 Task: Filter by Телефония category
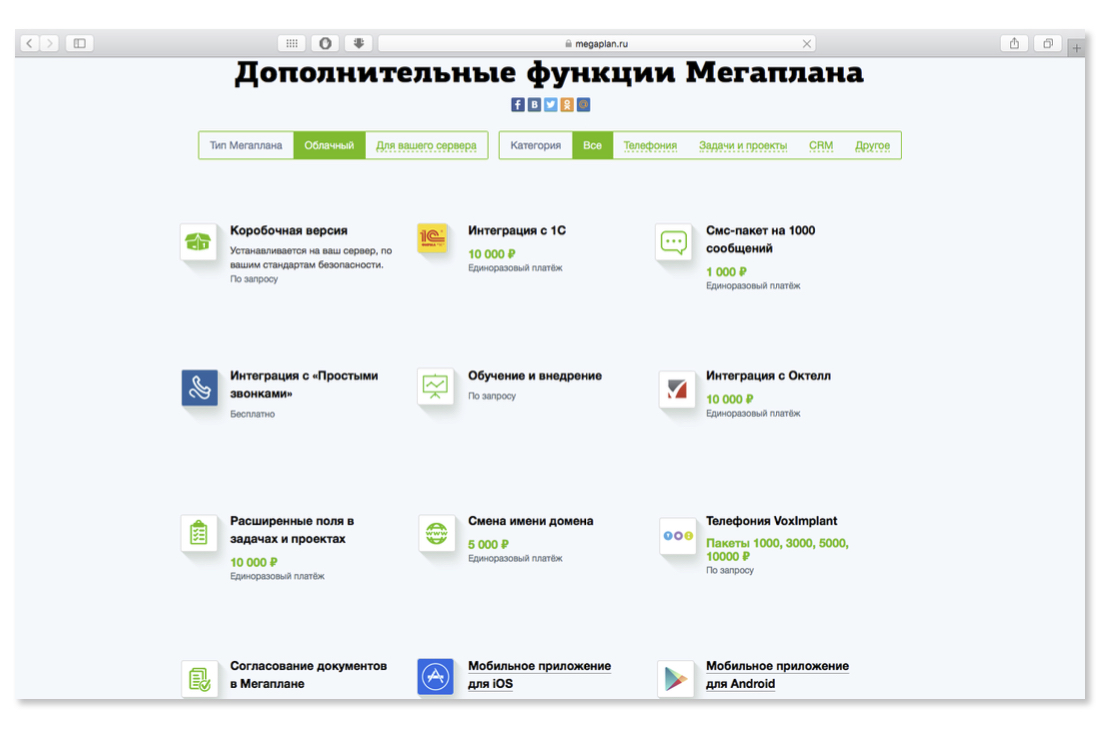tap(650, 145)
